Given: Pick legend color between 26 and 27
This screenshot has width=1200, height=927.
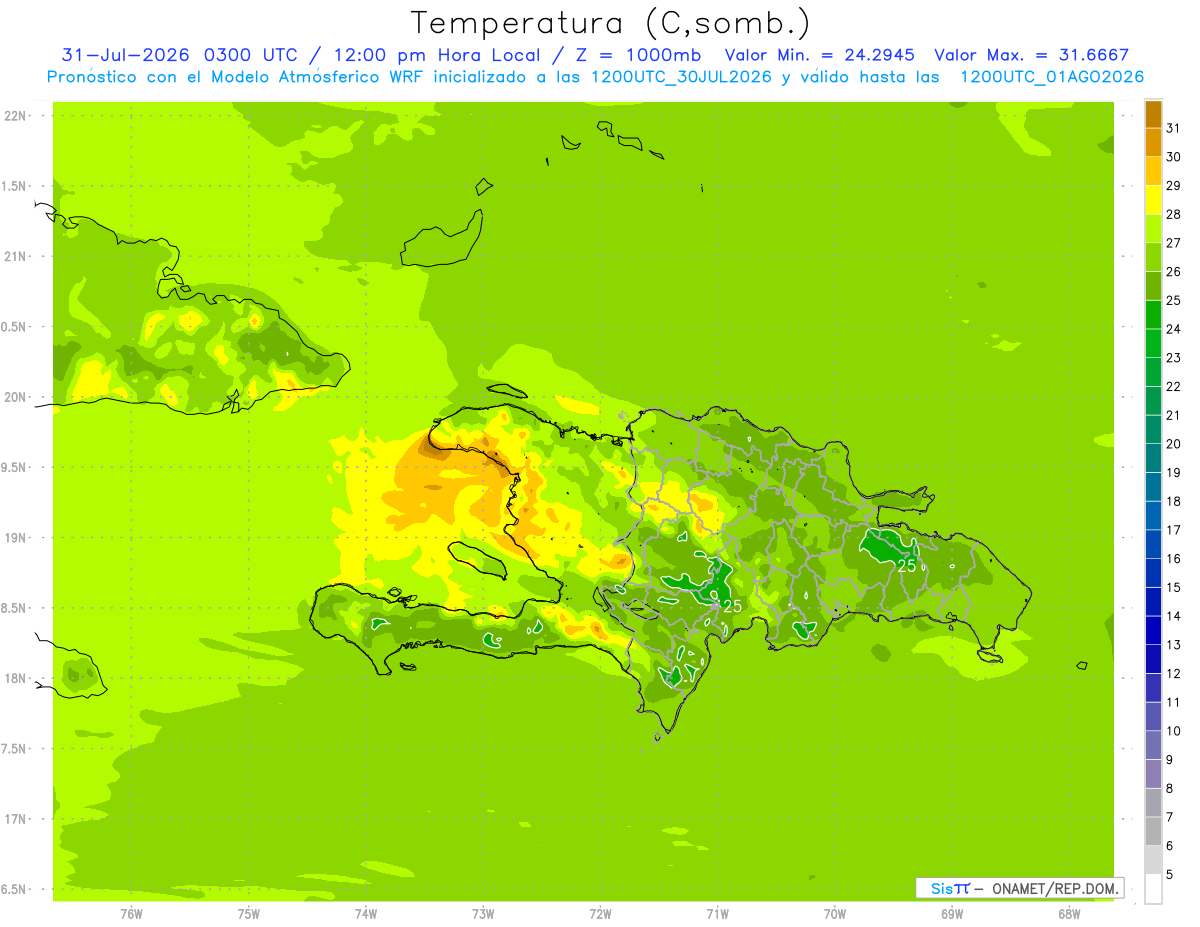Looking at the screenshot, I should click(1153, 257).
